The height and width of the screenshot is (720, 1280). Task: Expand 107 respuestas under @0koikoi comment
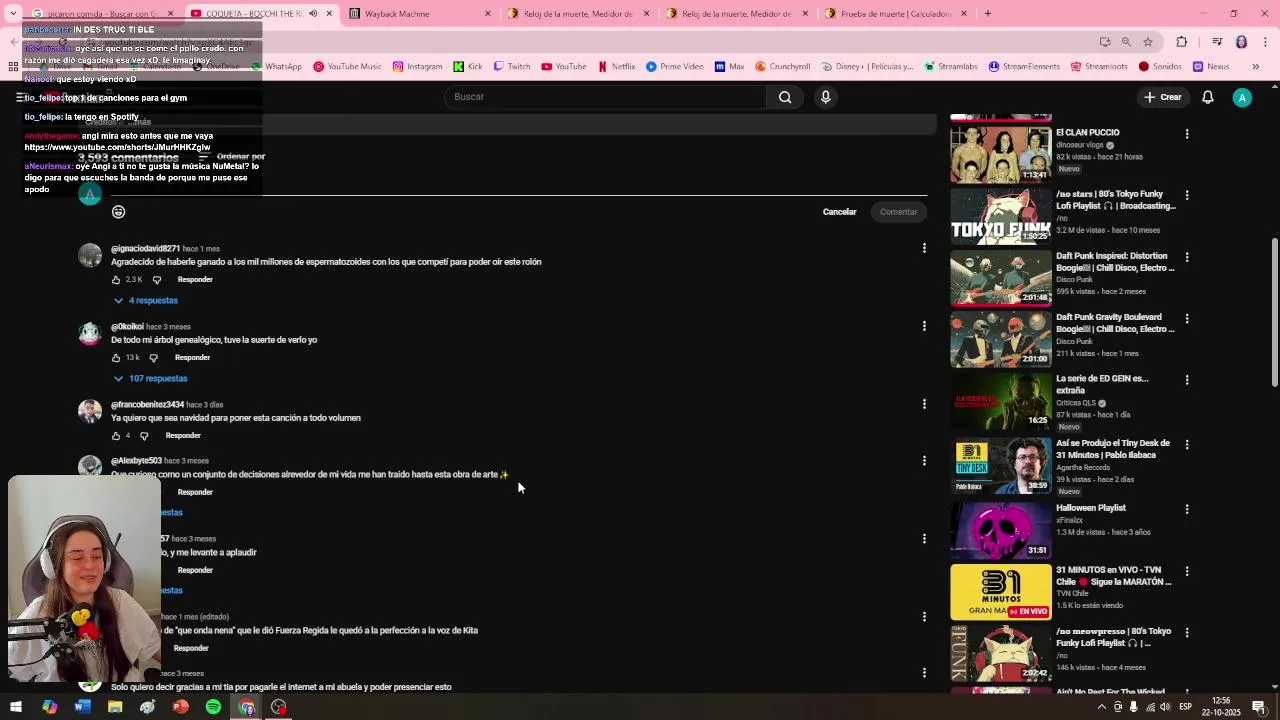pyautogui.click(x=151, y=379)
